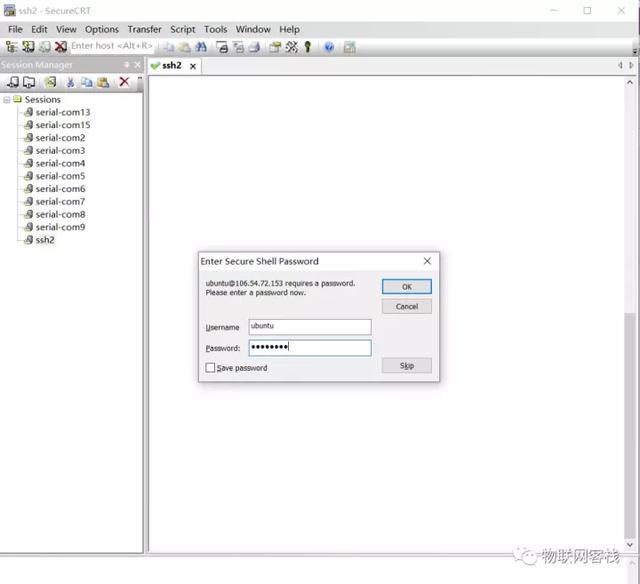Open the Help menu
Viewport: 640px width, 584px height.
[289, 29]
